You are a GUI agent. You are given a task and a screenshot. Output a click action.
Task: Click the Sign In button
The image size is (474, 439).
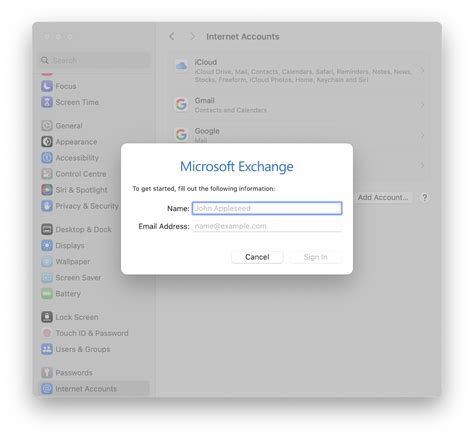click(315, 257)
